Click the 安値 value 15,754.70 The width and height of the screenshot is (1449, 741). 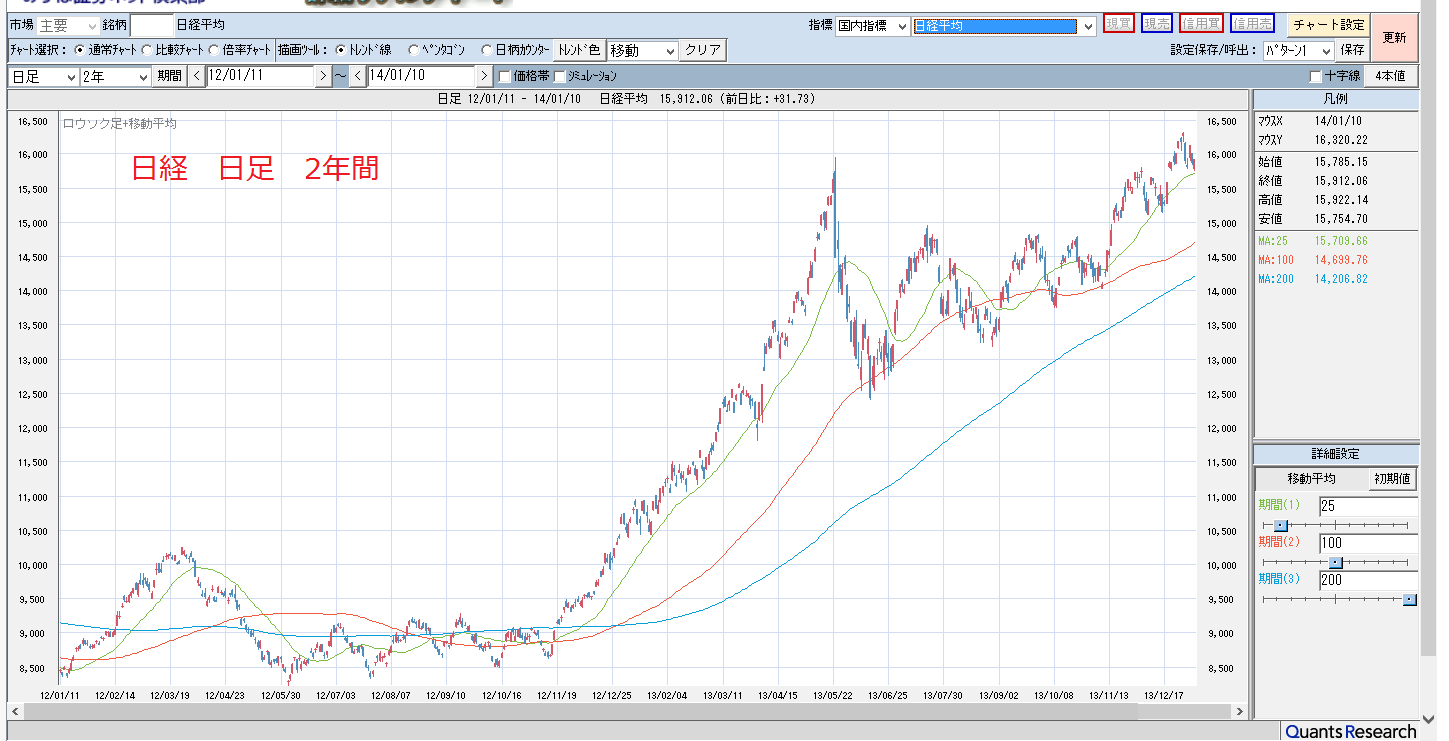(x=1340, y=218)
